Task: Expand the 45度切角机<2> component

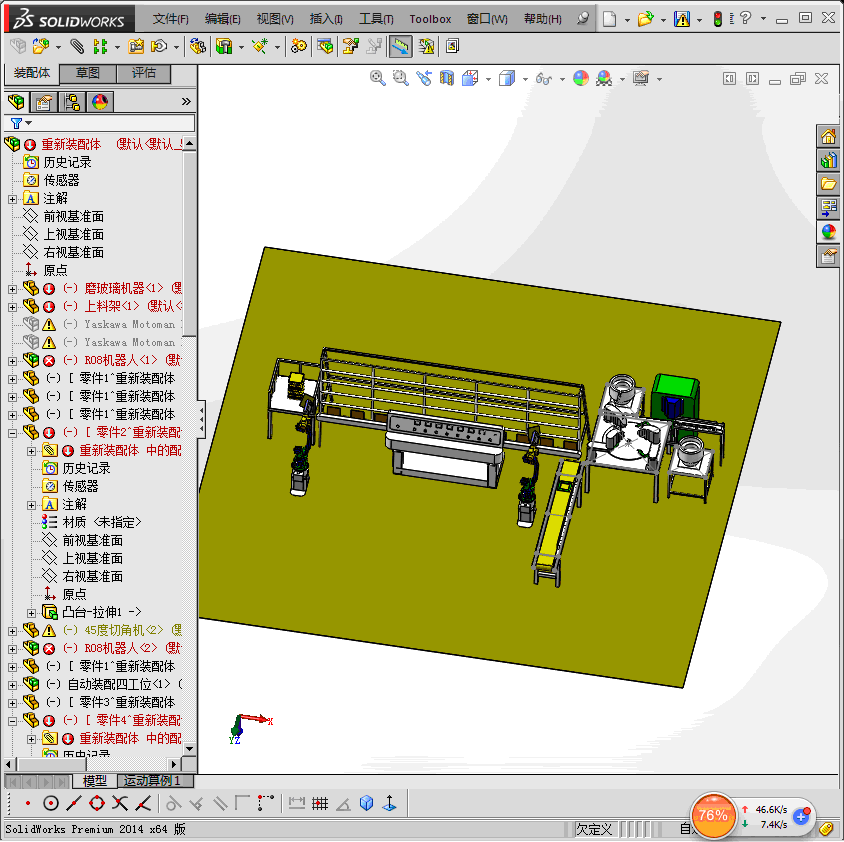Action: pos(12,631)
